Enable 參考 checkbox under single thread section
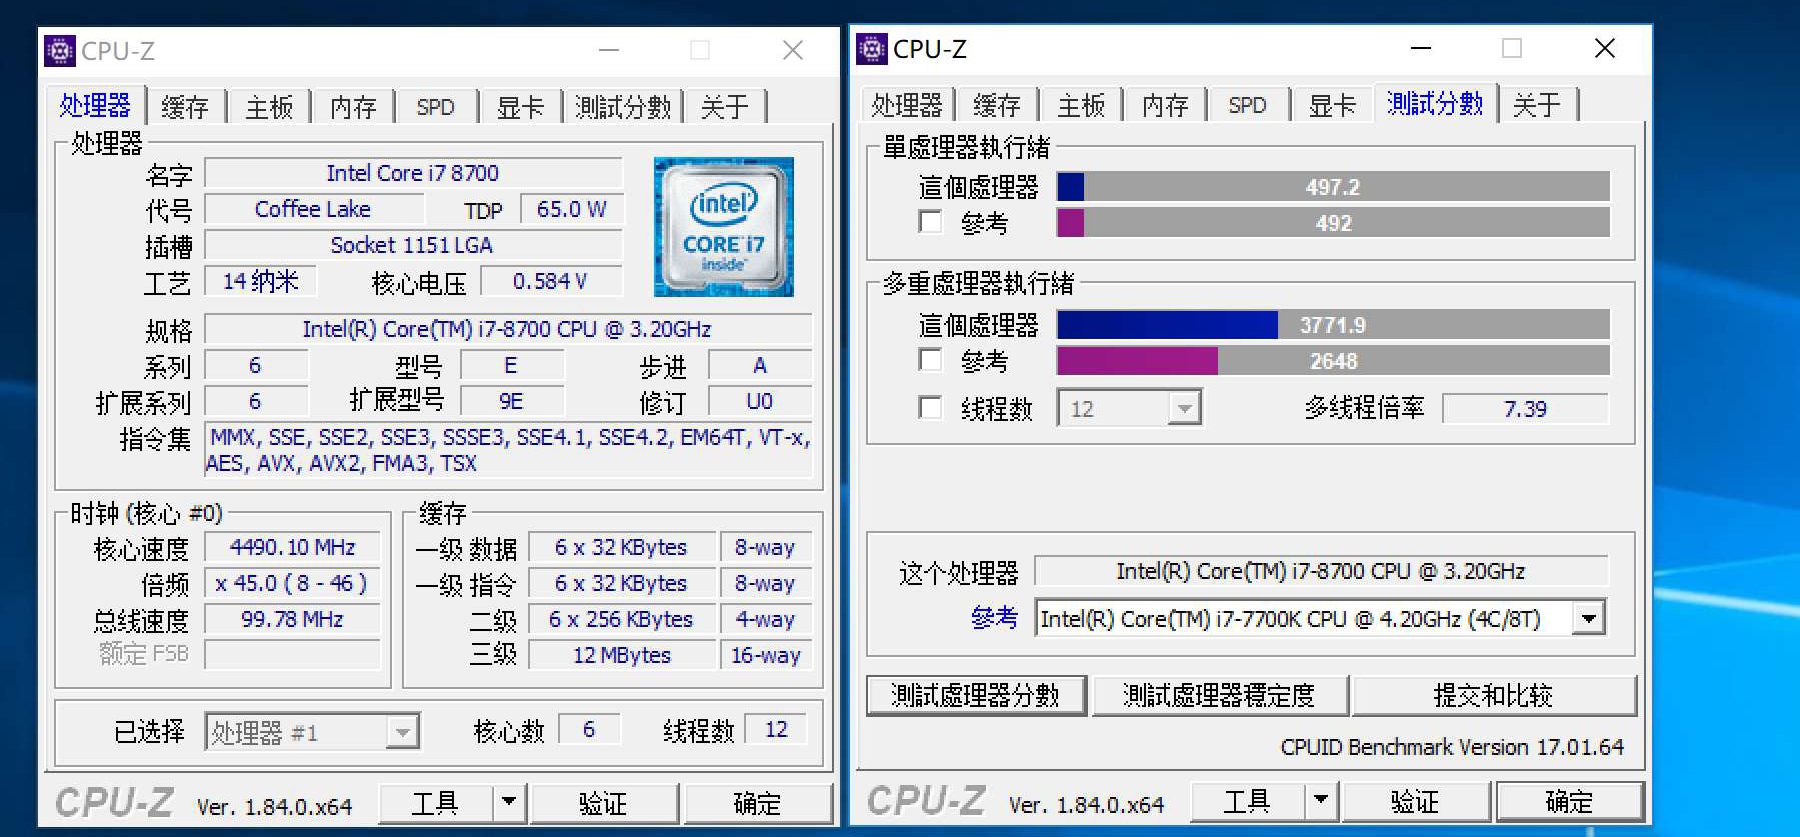This screenshot has height=837, width=1800. (x=930, y=222)
